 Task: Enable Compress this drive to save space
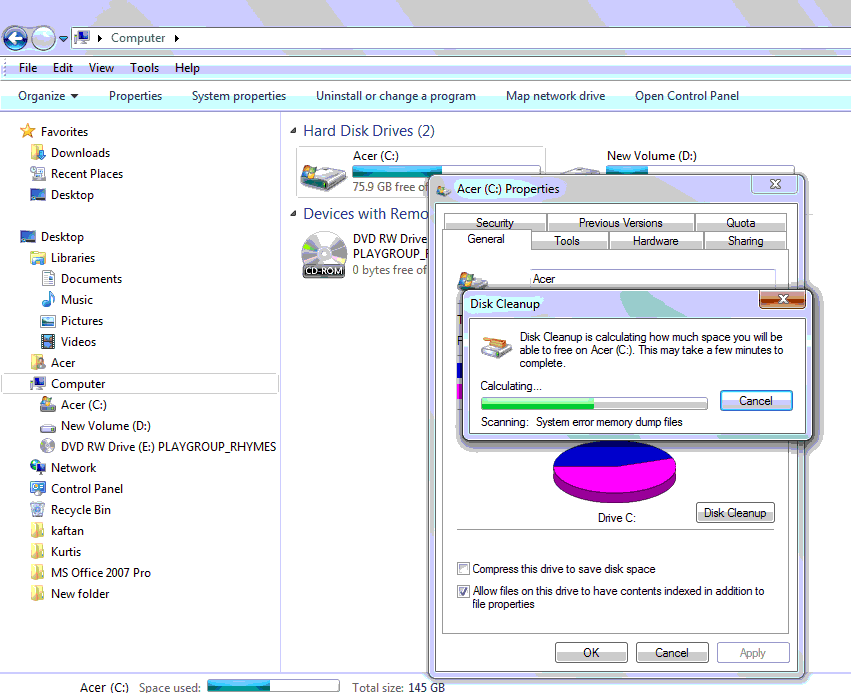point(463,569)
